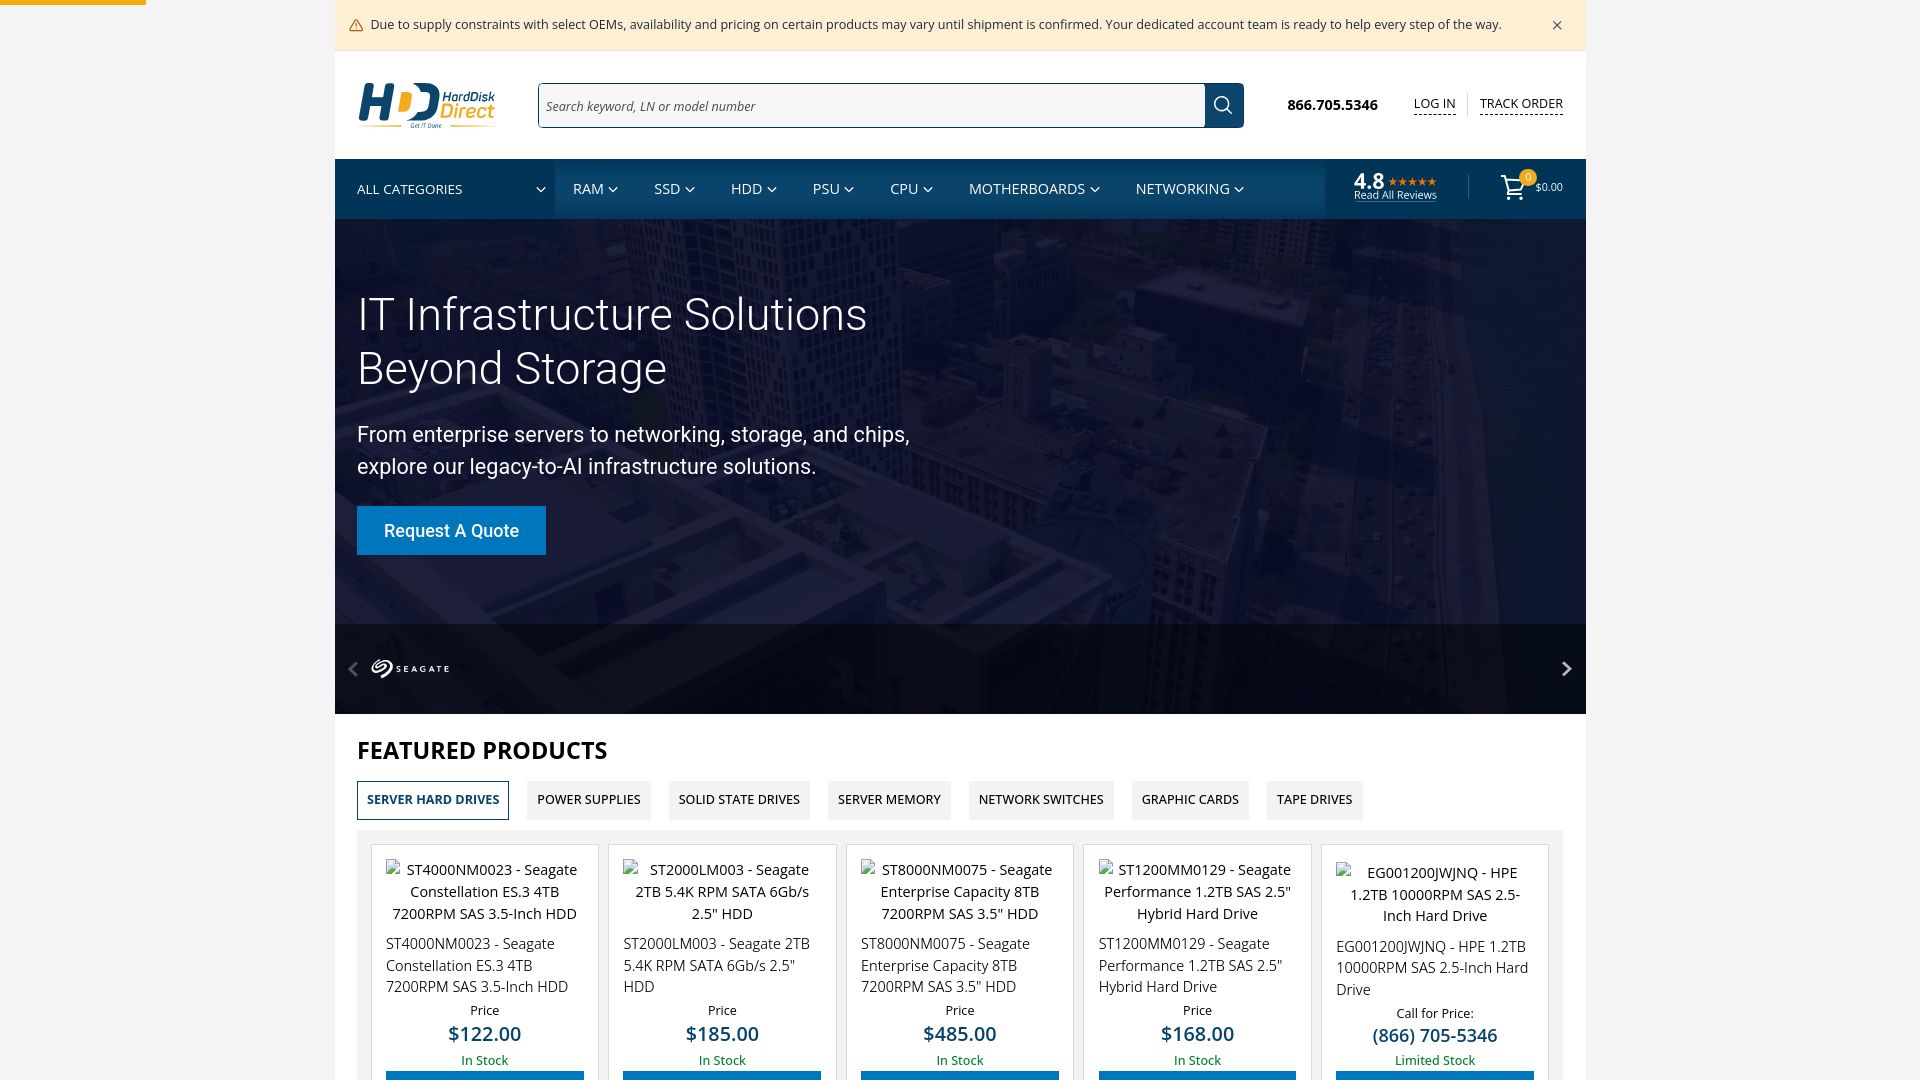Click the $0.00 cart total

pyautogui.click(x=1549, y=188)
